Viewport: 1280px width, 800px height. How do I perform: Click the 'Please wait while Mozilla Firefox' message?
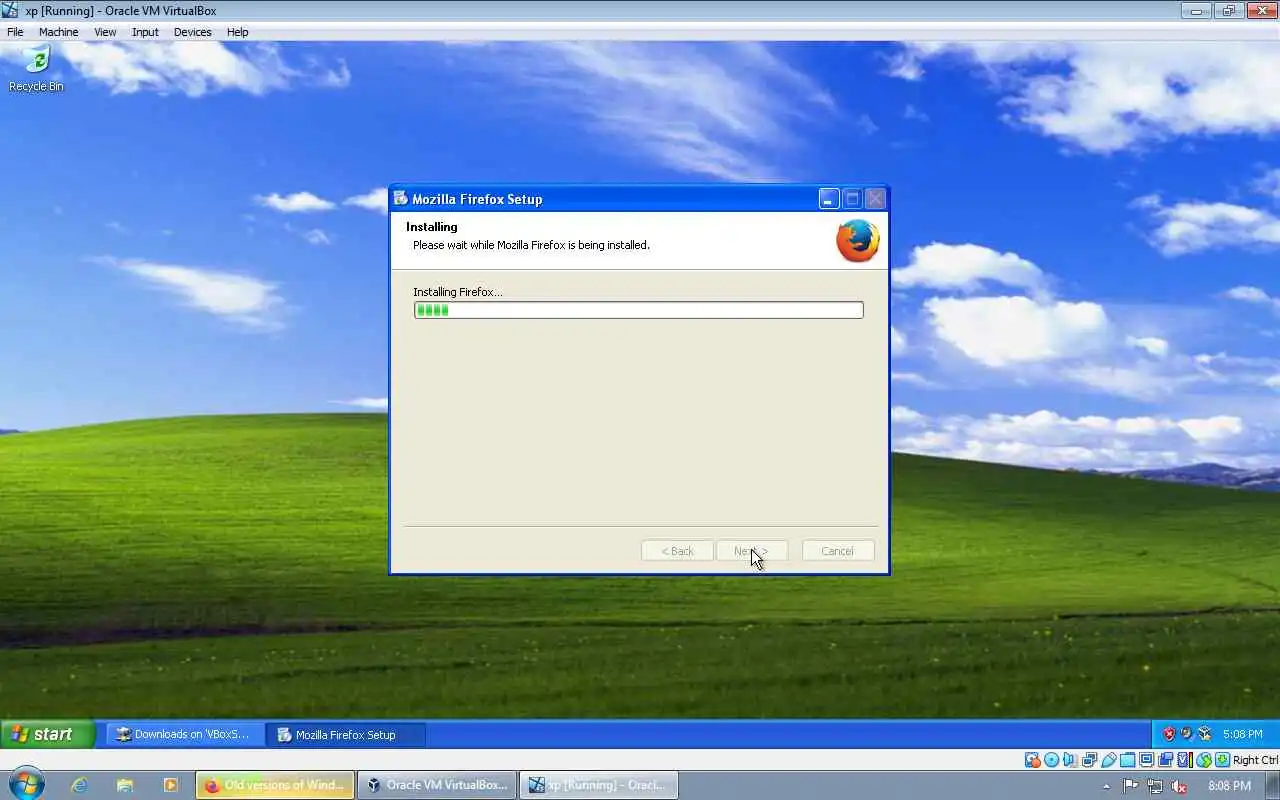531,245
